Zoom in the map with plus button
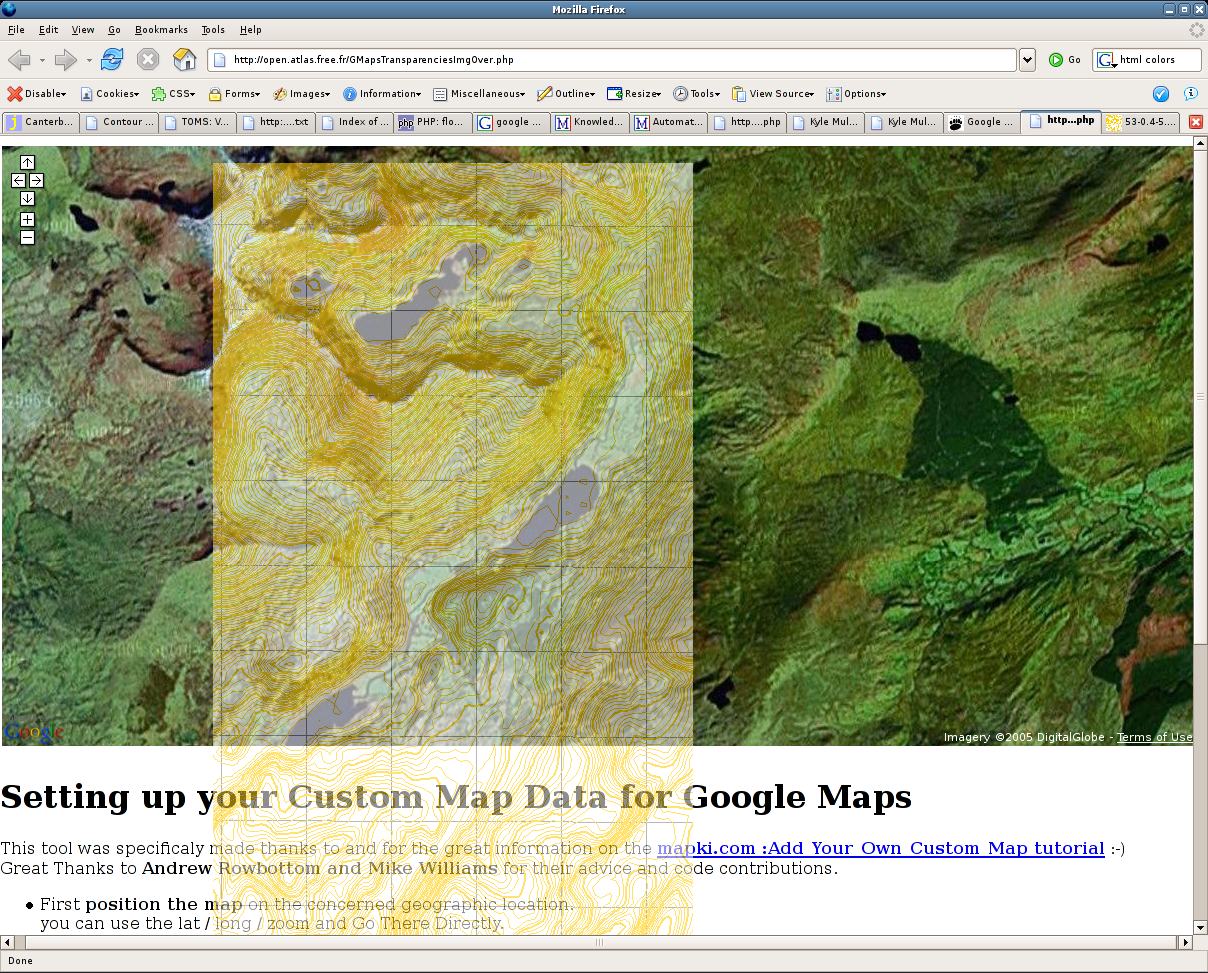The height and width of the screenshot is (973, 1208). (27, 219)
